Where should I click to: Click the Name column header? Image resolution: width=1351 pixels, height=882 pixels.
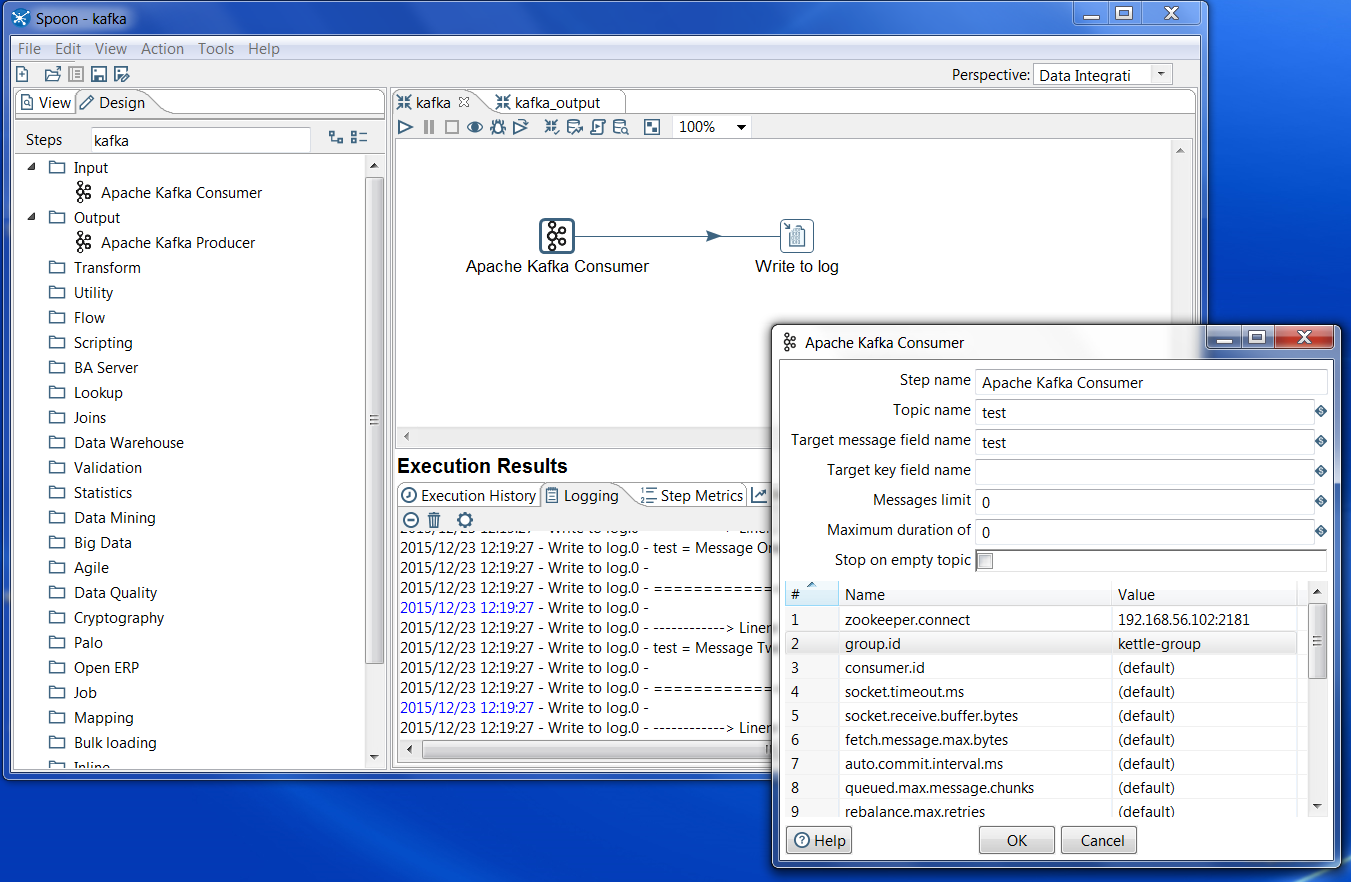pos(975,594)
